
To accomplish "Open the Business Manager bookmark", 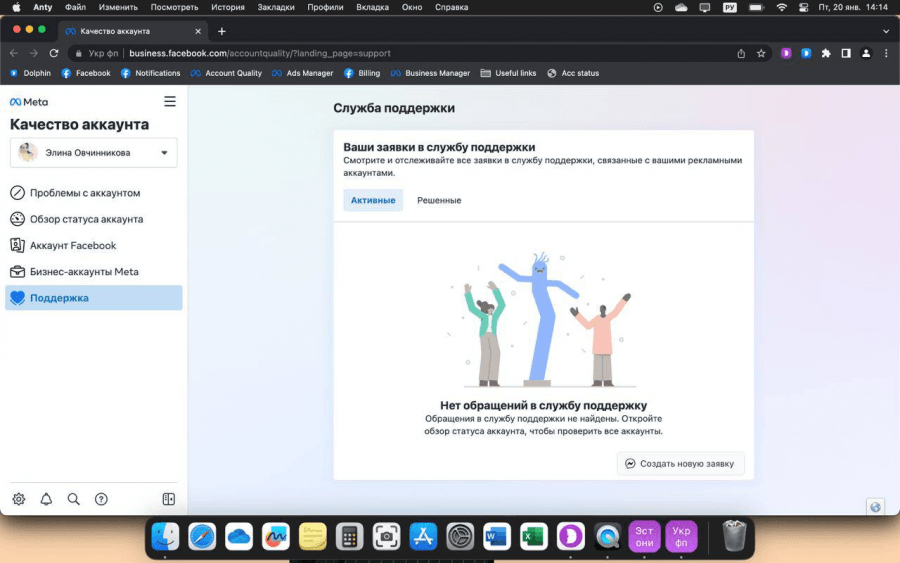I will (x=430, y=73).
